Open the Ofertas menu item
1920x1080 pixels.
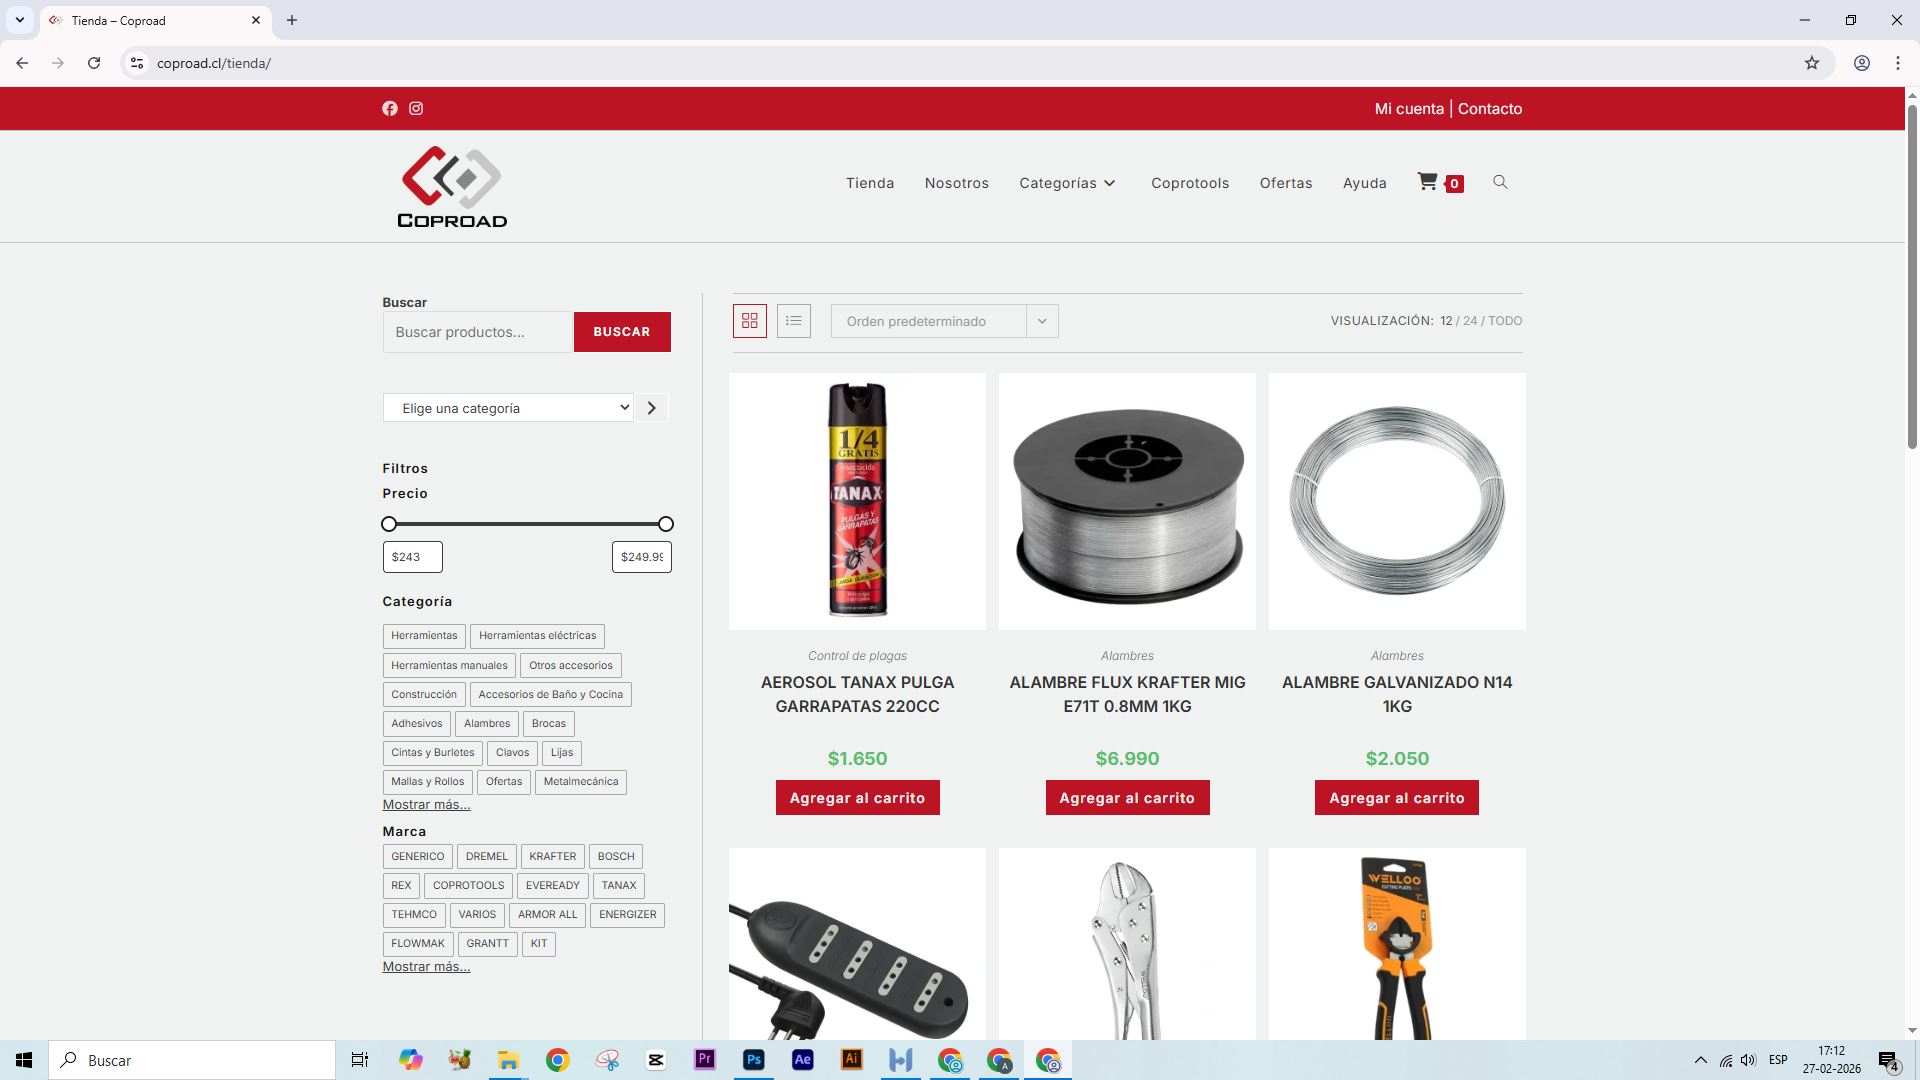coord(1285,183)
